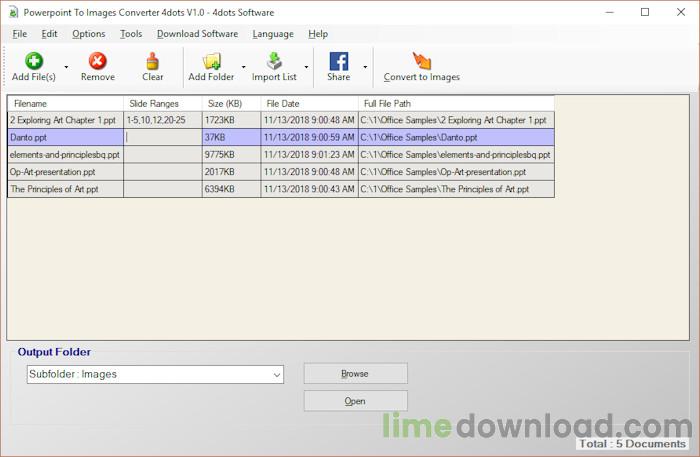
Task: Click the Add Folder icon
Action: 212,61
